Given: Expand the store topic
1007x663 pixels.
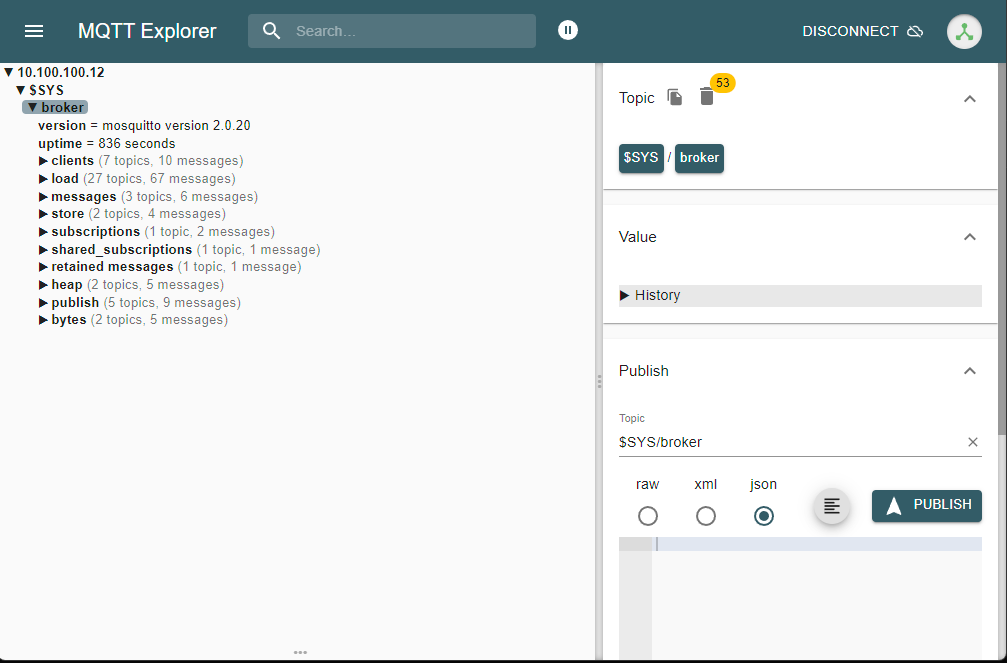Looking at the screenshot, I should tap(43, 214).
